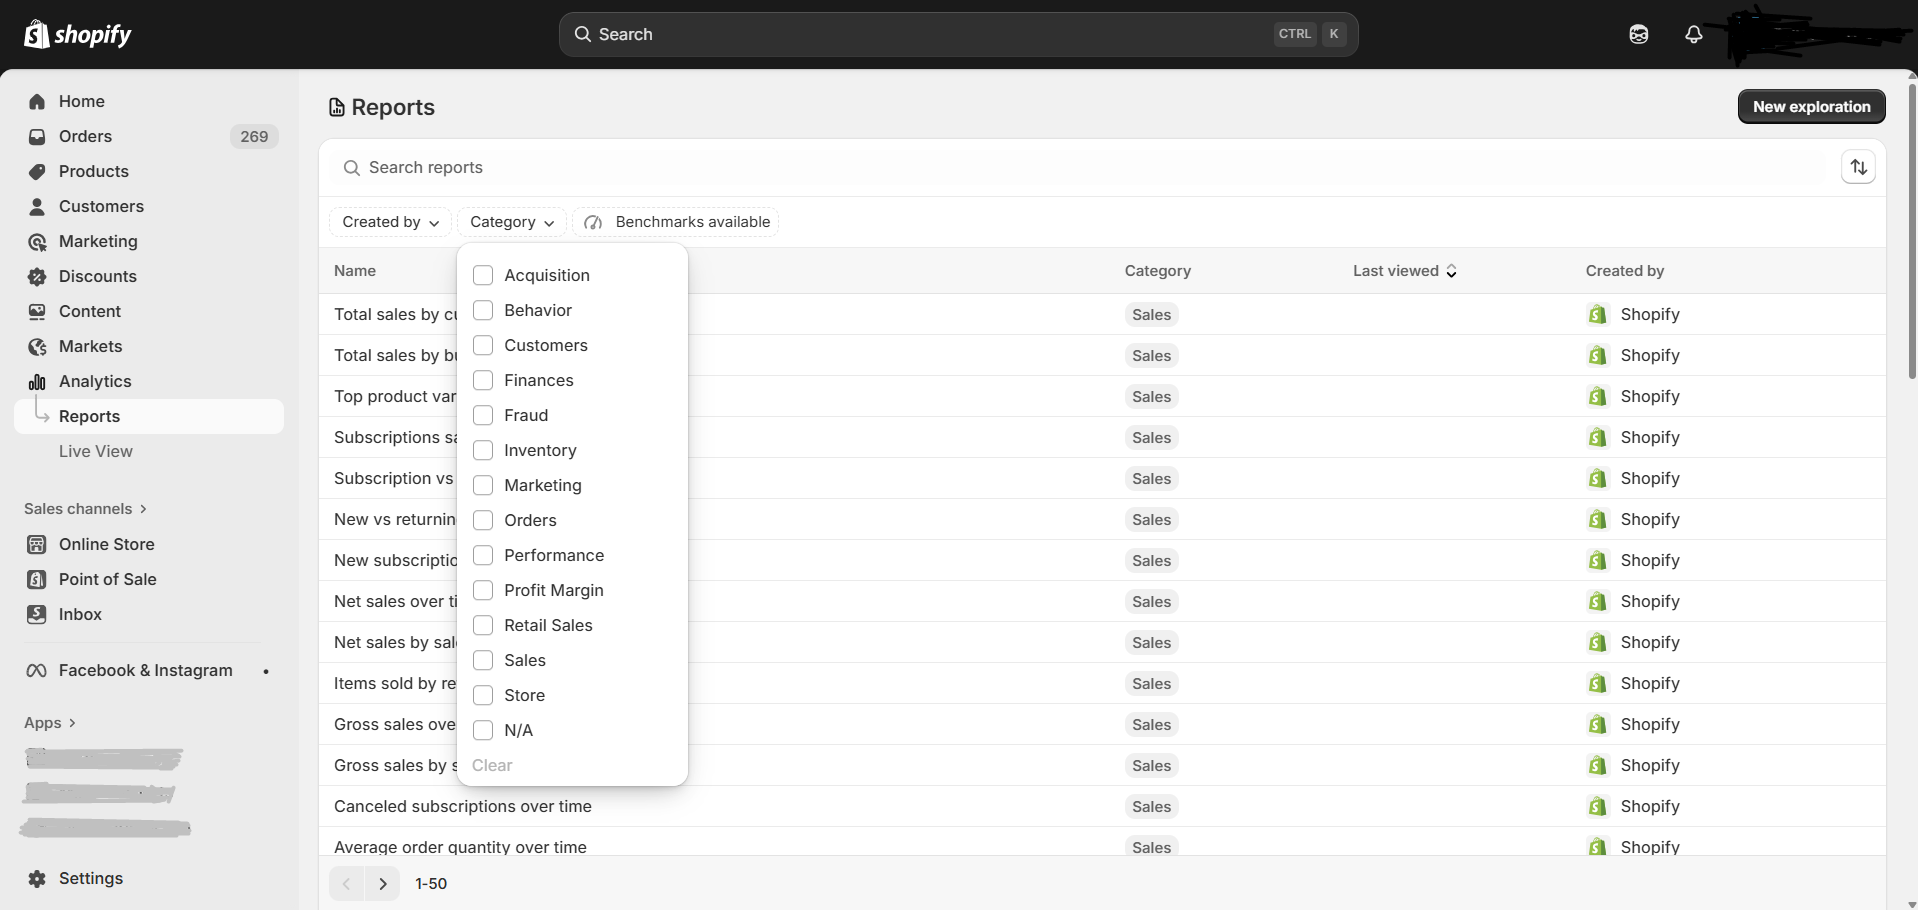Open the notifications bell
This screenshot has height=910, width=1918.
coord(1693,34)
